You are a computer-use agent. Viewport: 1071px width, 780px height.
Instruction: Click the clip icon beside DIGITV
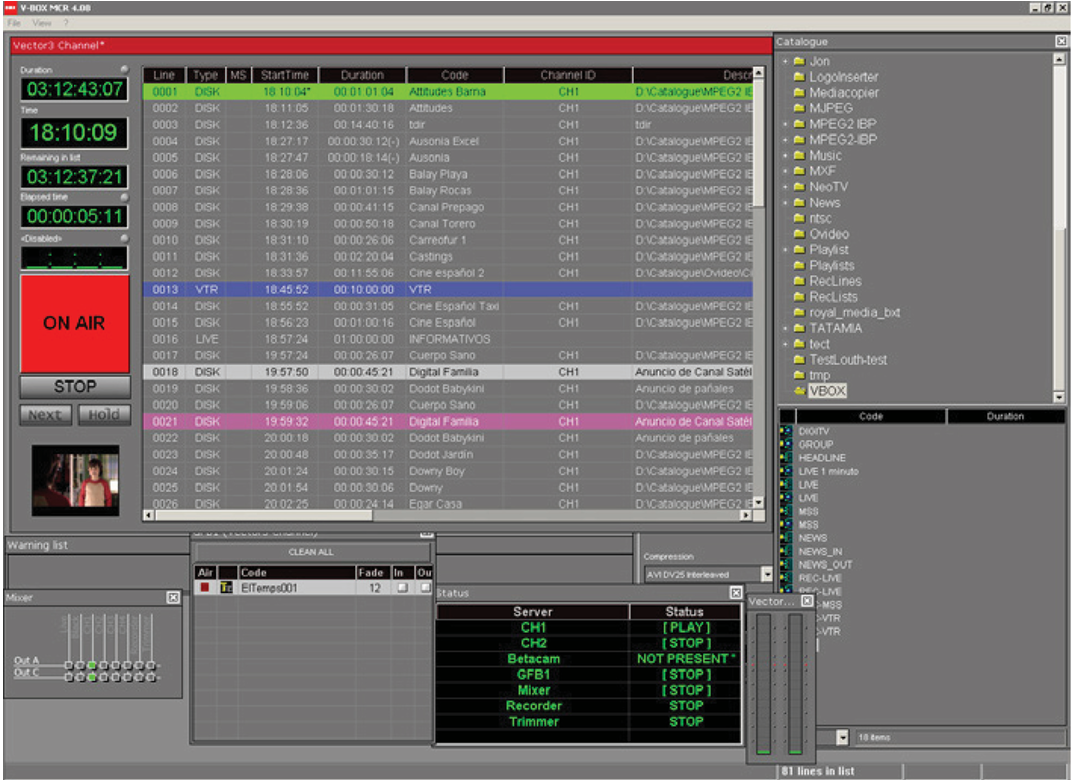tap(786, 431)
